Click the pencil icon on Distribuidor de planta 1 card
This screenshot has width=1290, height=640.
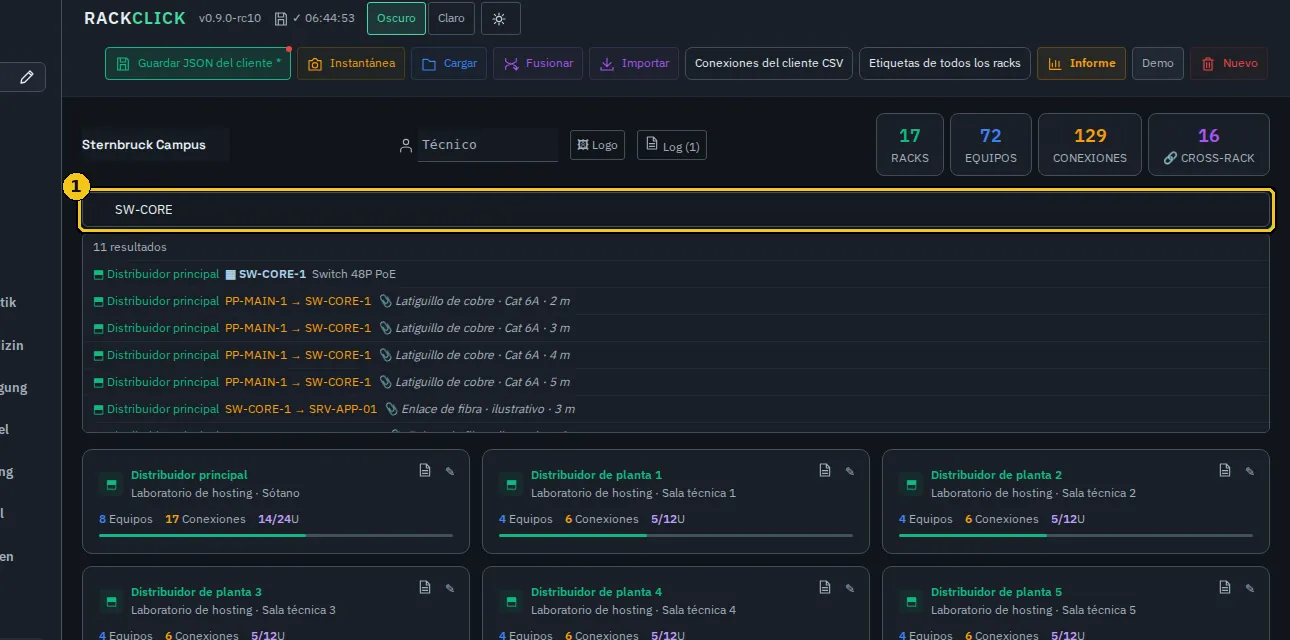(x=850, y=471)
